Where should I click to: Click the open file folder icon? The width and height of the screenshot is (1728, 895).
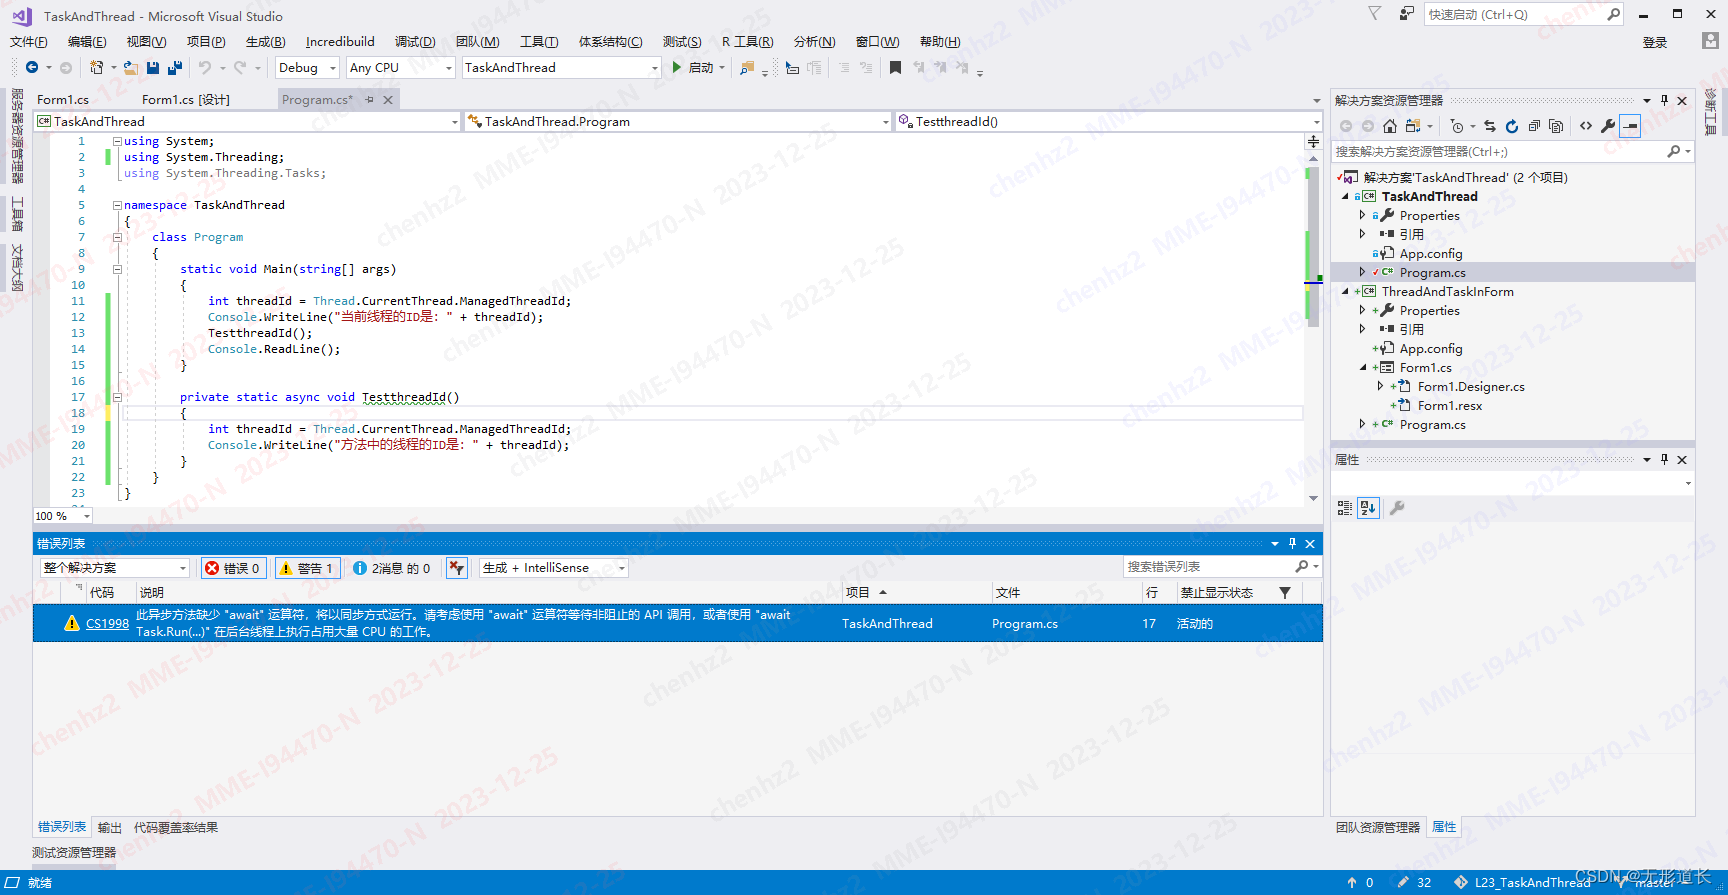coord(130,67)
